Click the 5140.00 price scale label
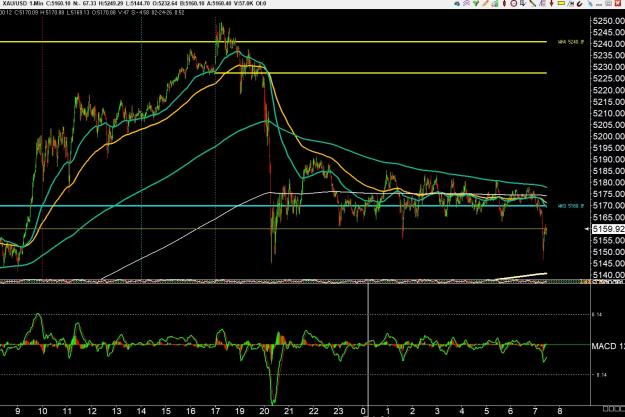This screenshot has height=417, width=625. click(x=609, y=275)
